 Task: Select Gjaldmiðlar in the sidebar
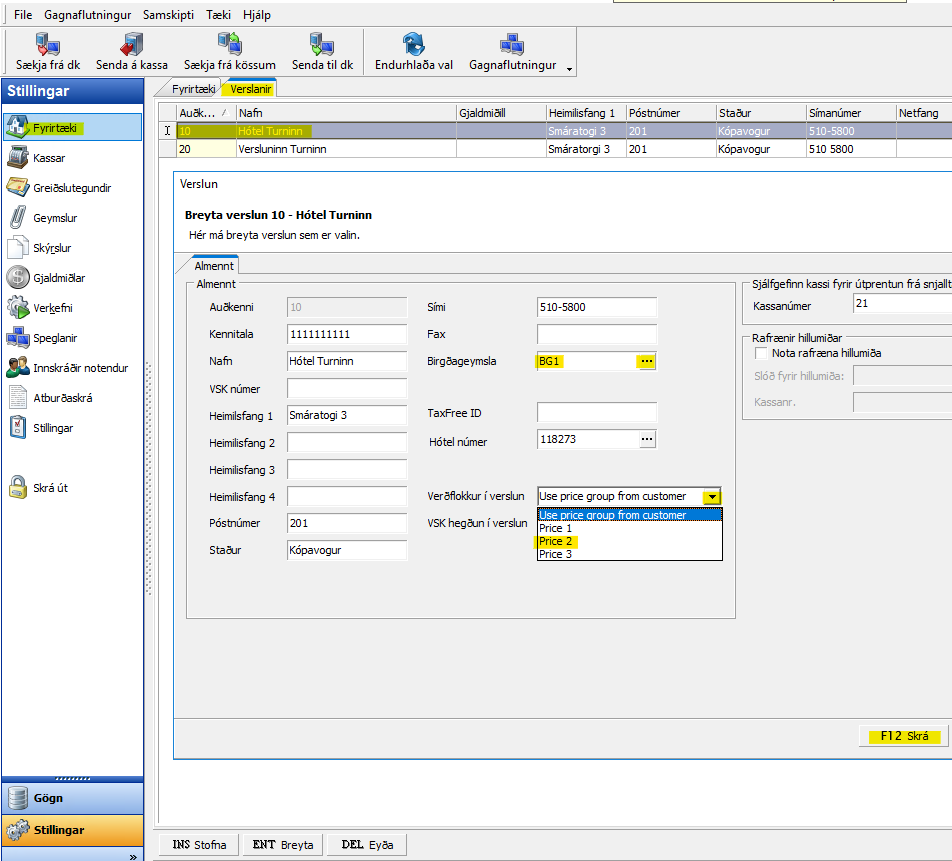point(58,278)
